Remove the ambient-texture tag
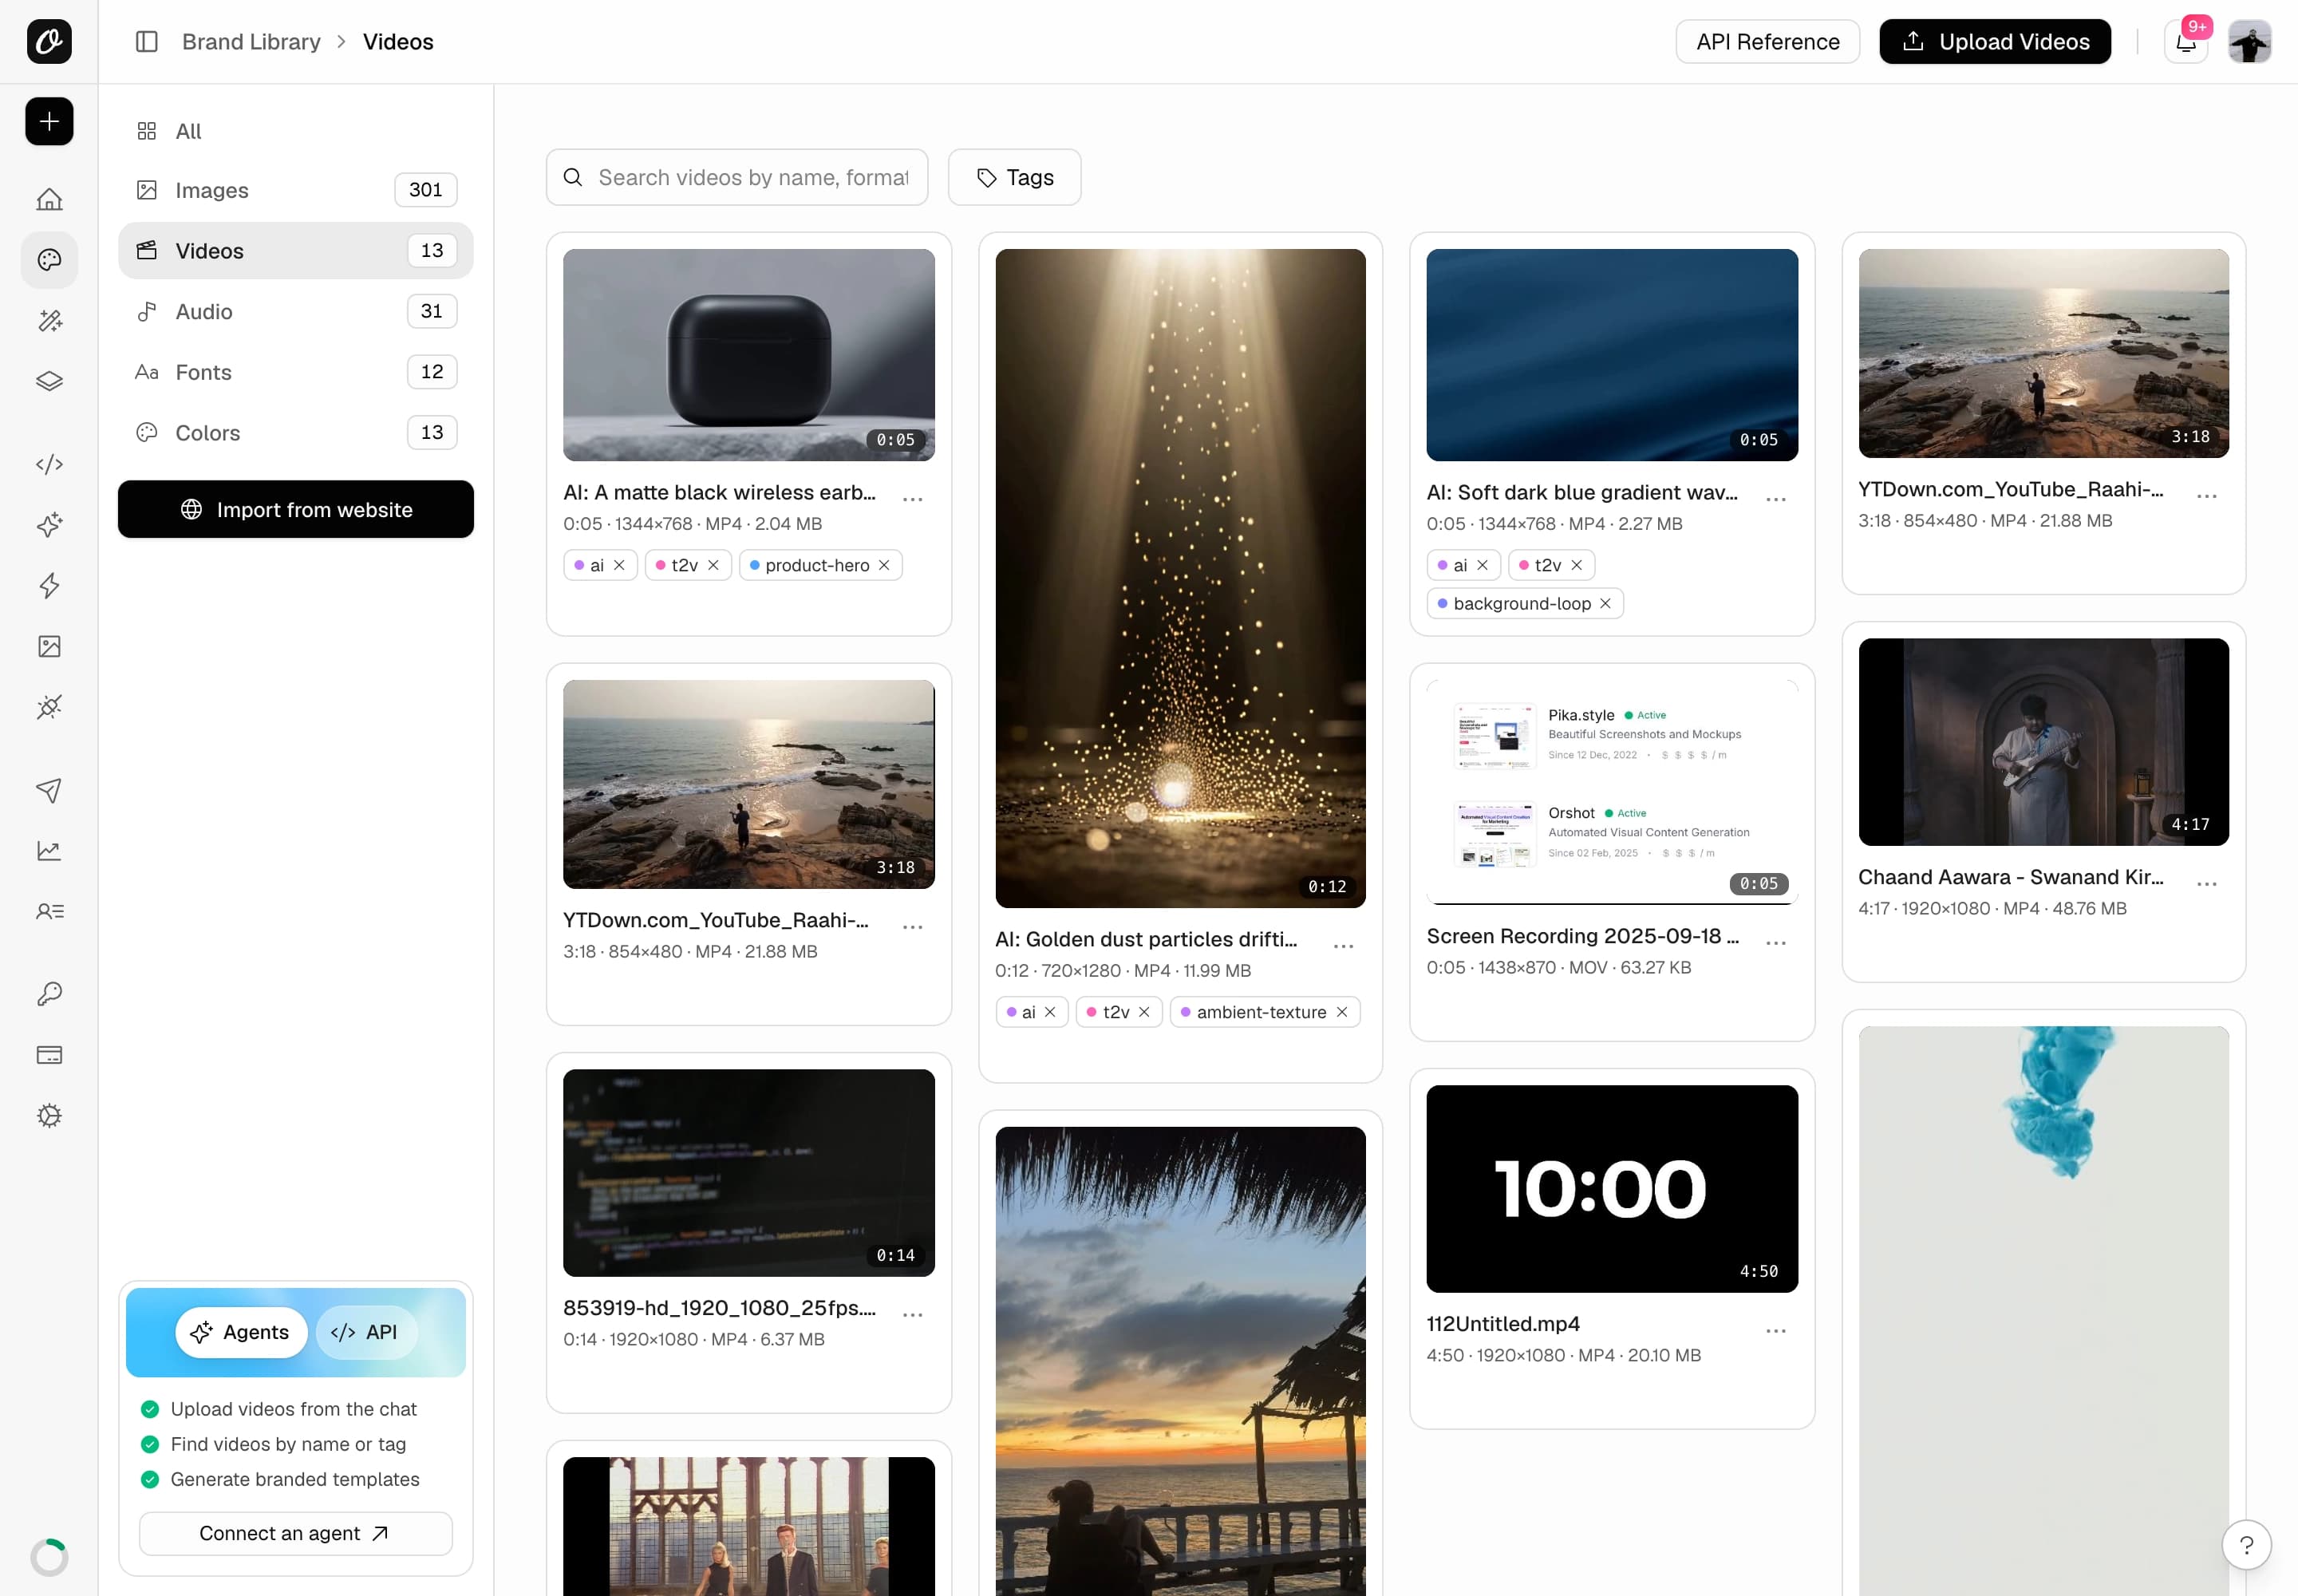2298x1596 pixels. tap(1342, 1012)
